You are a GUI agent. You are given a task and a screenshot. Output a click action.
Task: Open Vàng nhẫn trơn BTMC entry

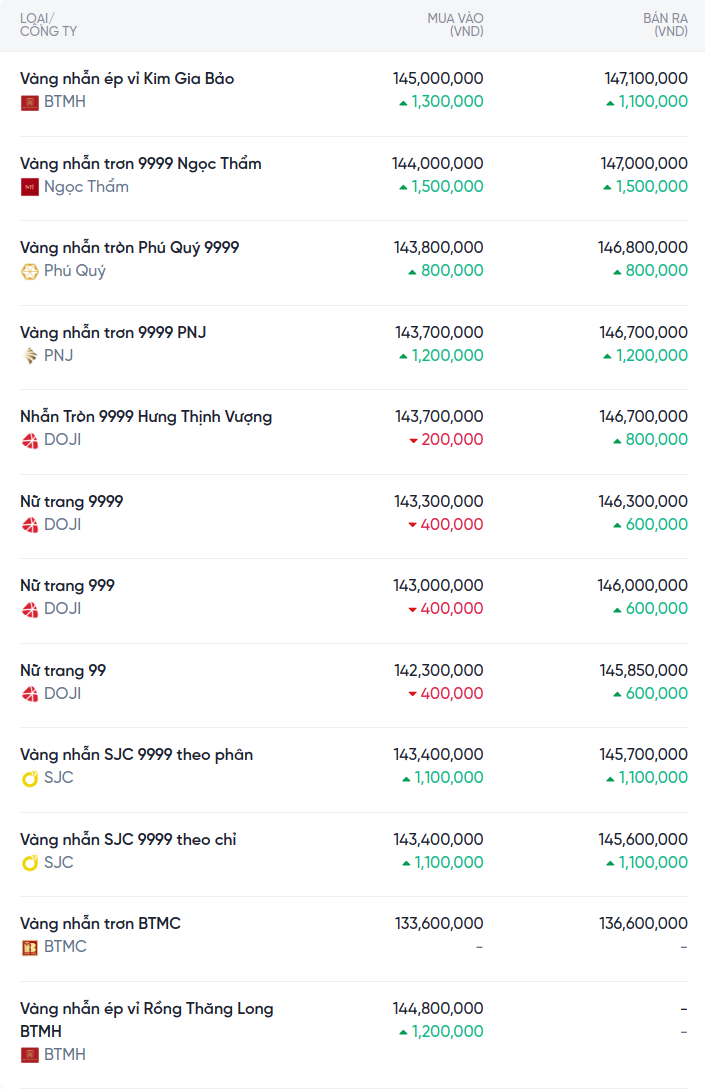point(100,924)
